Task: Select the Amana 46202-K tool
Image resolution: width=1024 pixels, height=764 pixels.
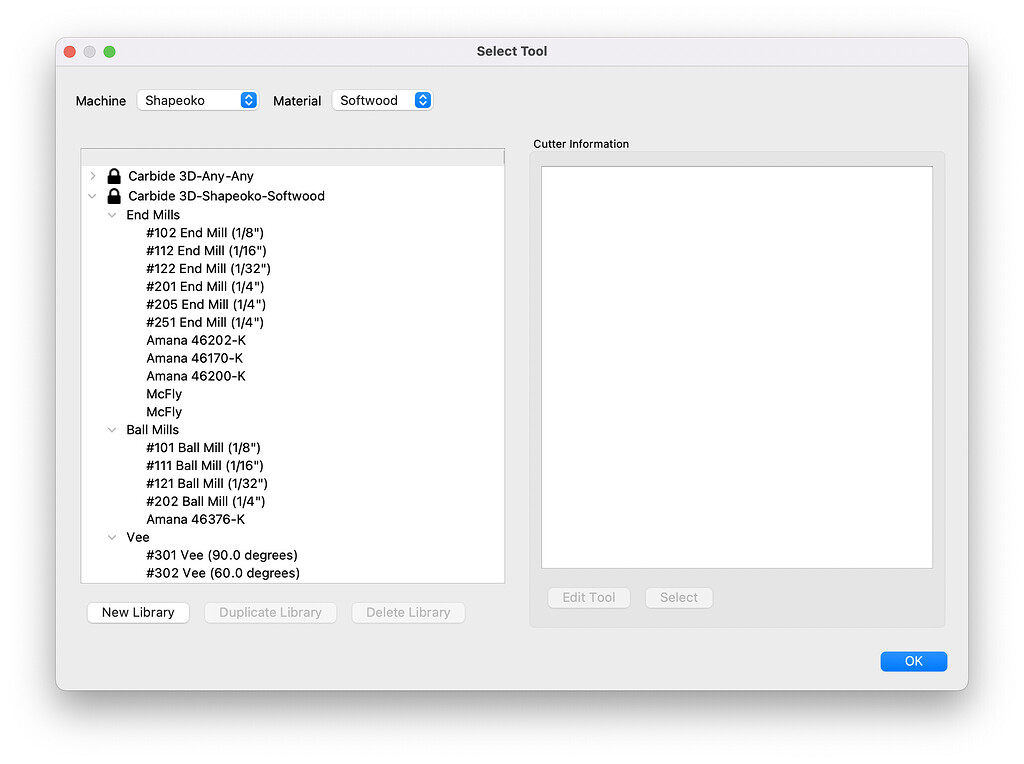Action: (196, 340)
